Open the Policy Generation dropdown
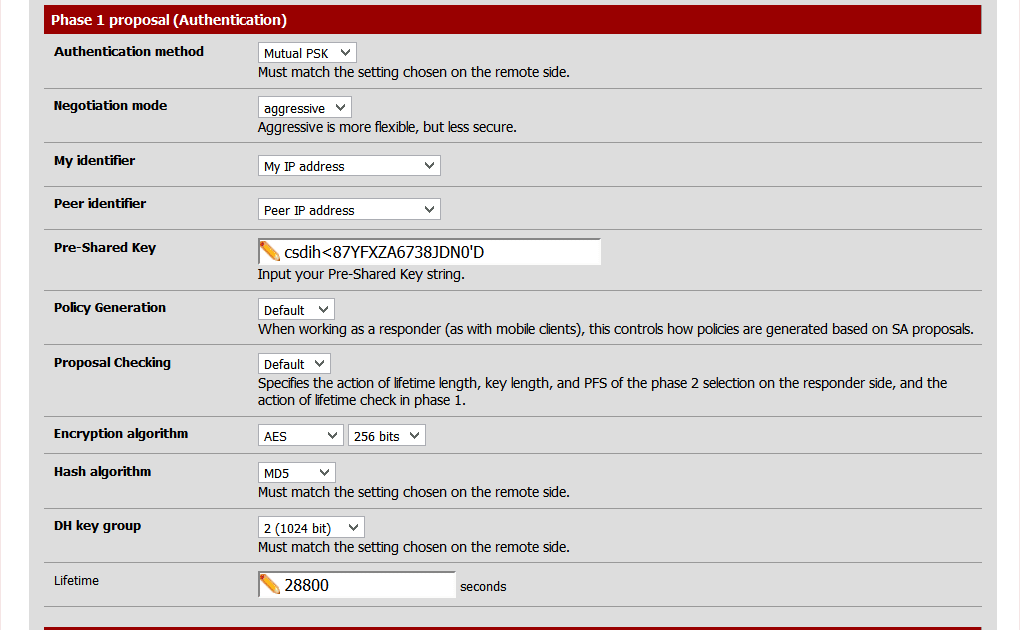 tap(296, 310)
